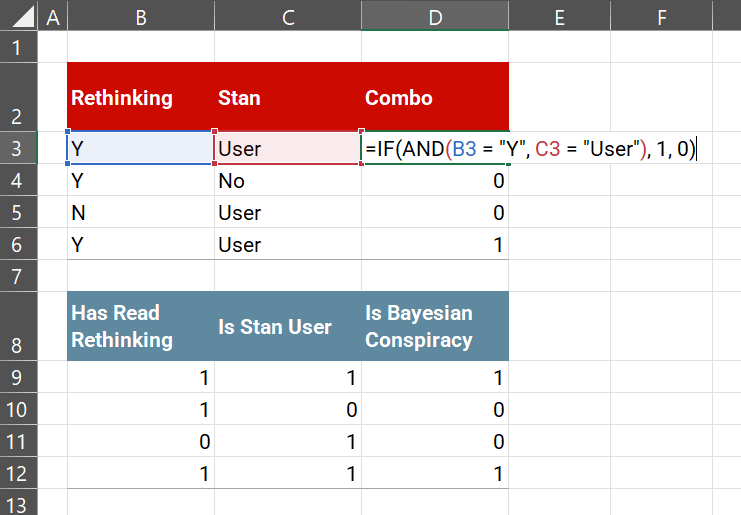Click cell C12 showing 1

(288, 473)
